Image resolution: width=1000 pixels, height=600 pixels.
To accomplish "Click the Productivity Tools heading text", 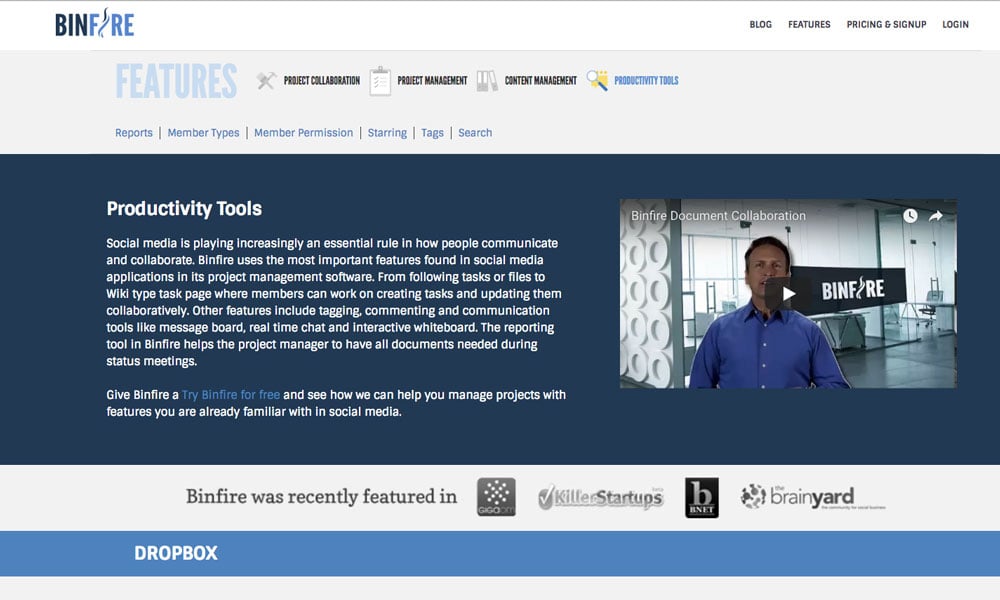I will (x=184, y=209).
